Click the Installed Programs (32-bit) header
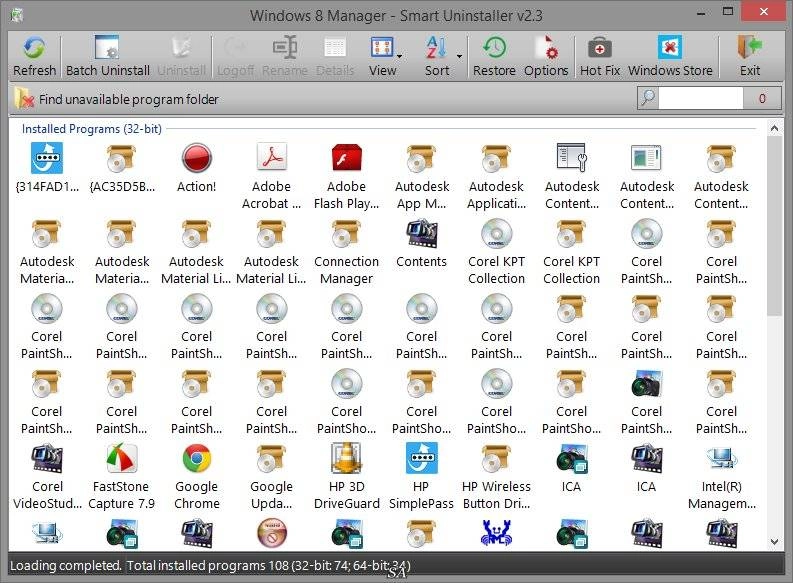Viewport: 793px width, 583px height. (92, 129)
